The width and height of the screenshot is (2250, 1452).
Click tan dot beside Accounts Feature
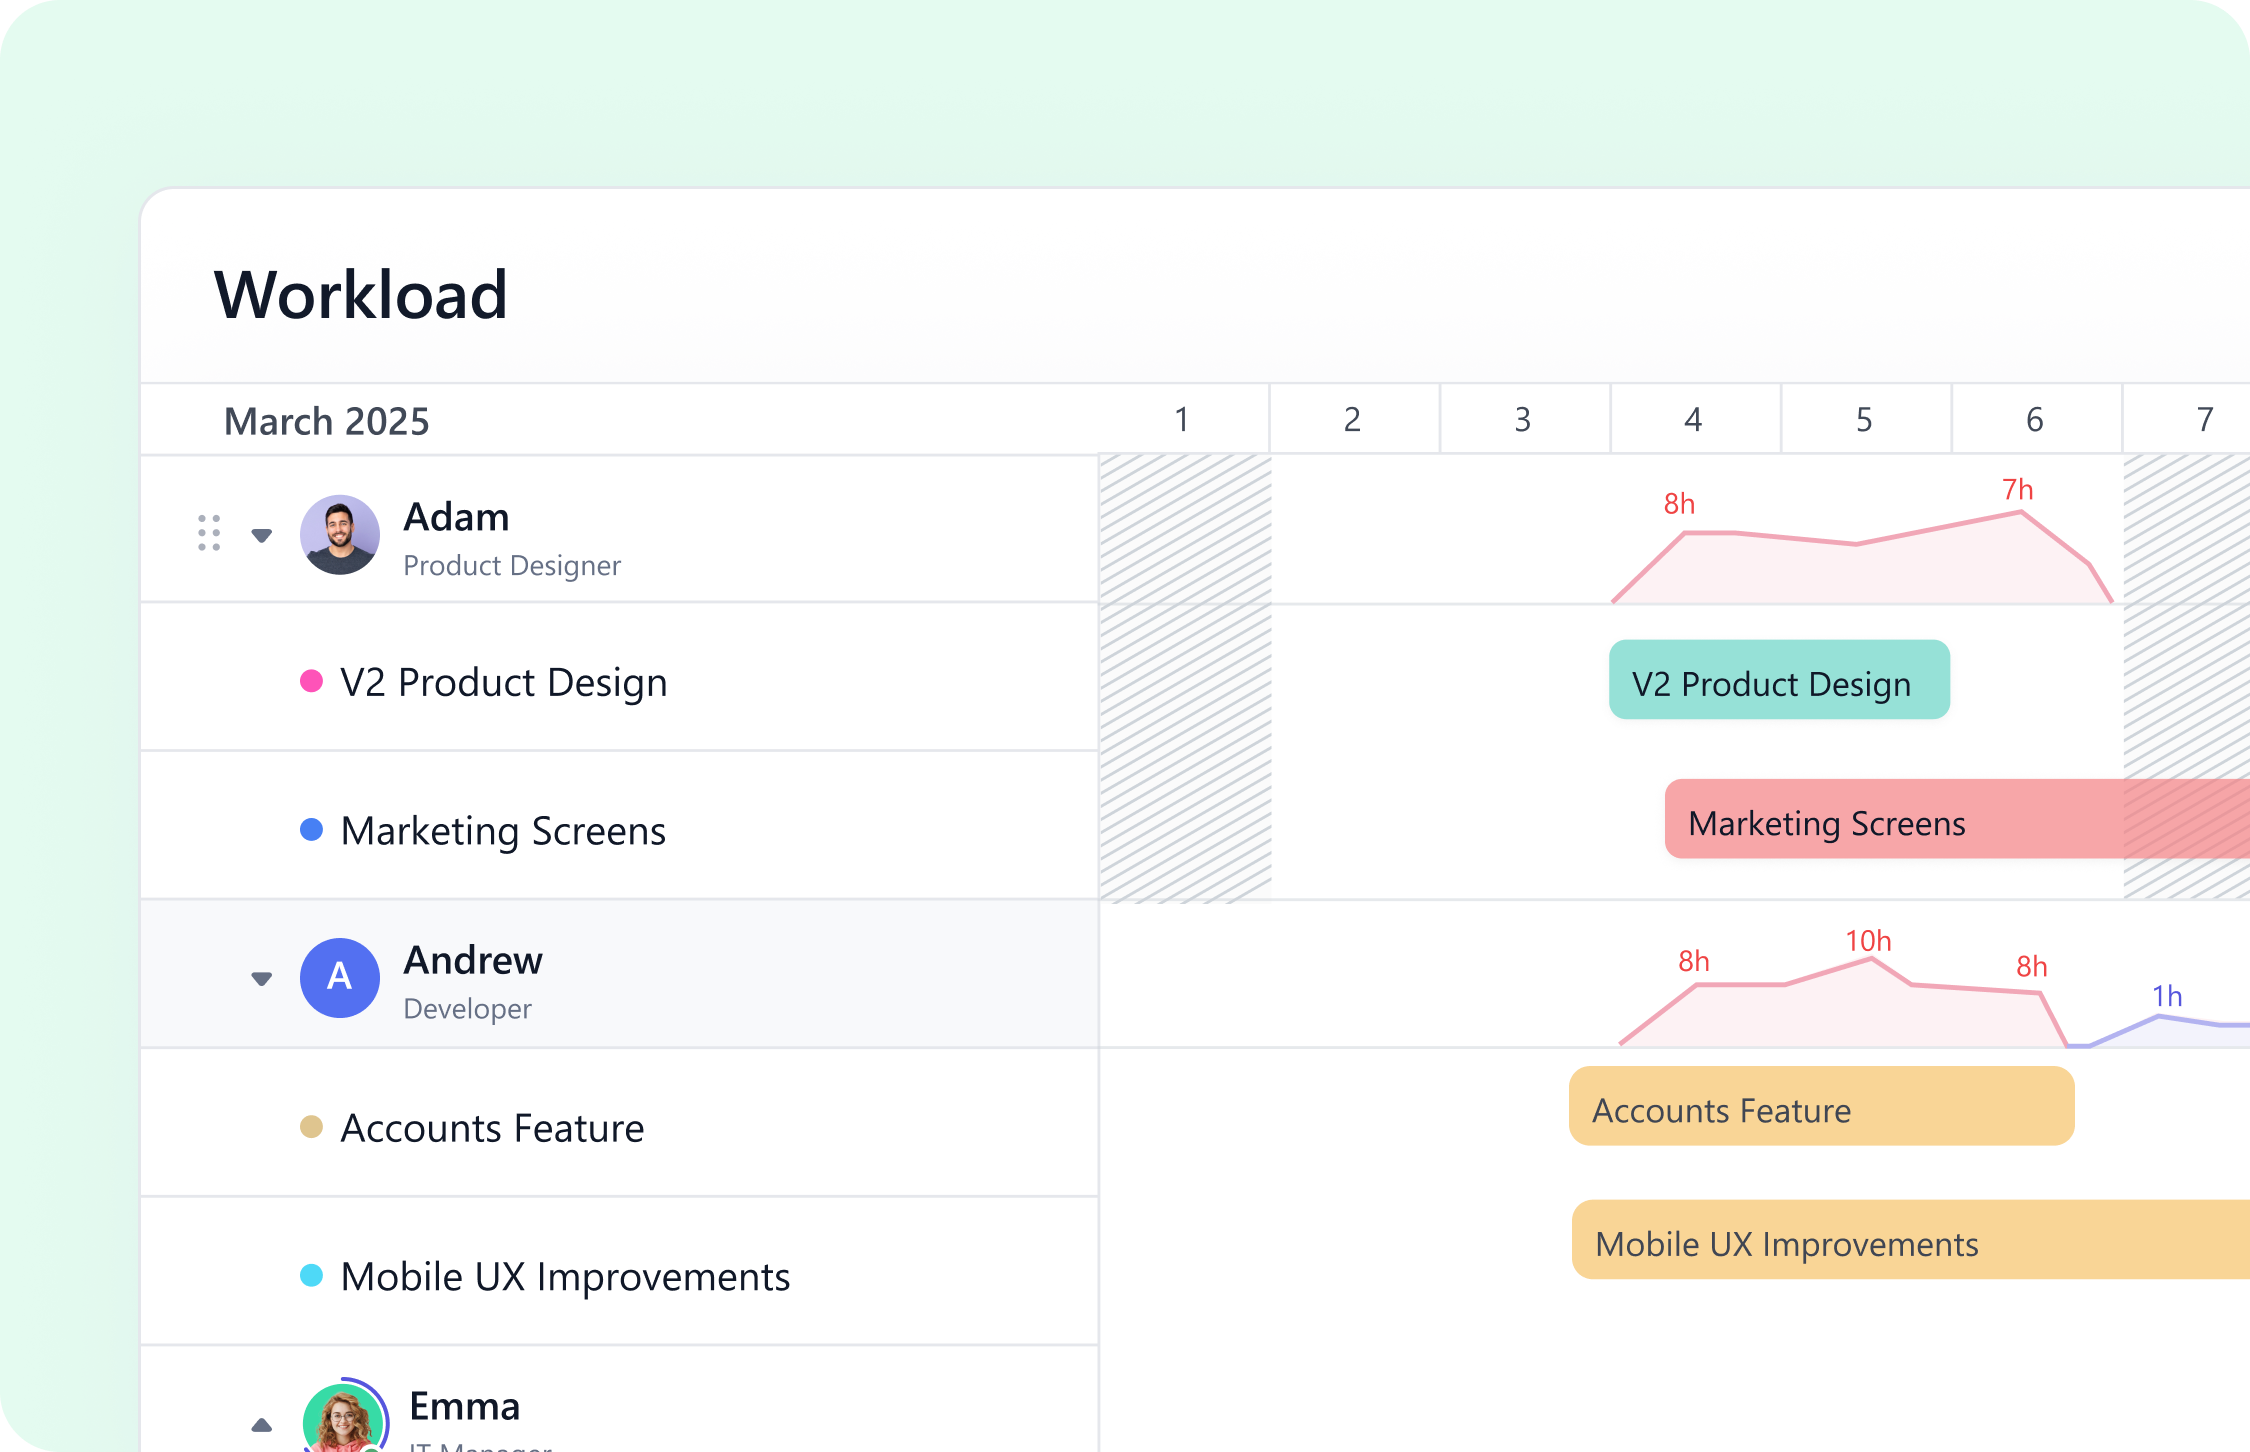(312, 1127)
